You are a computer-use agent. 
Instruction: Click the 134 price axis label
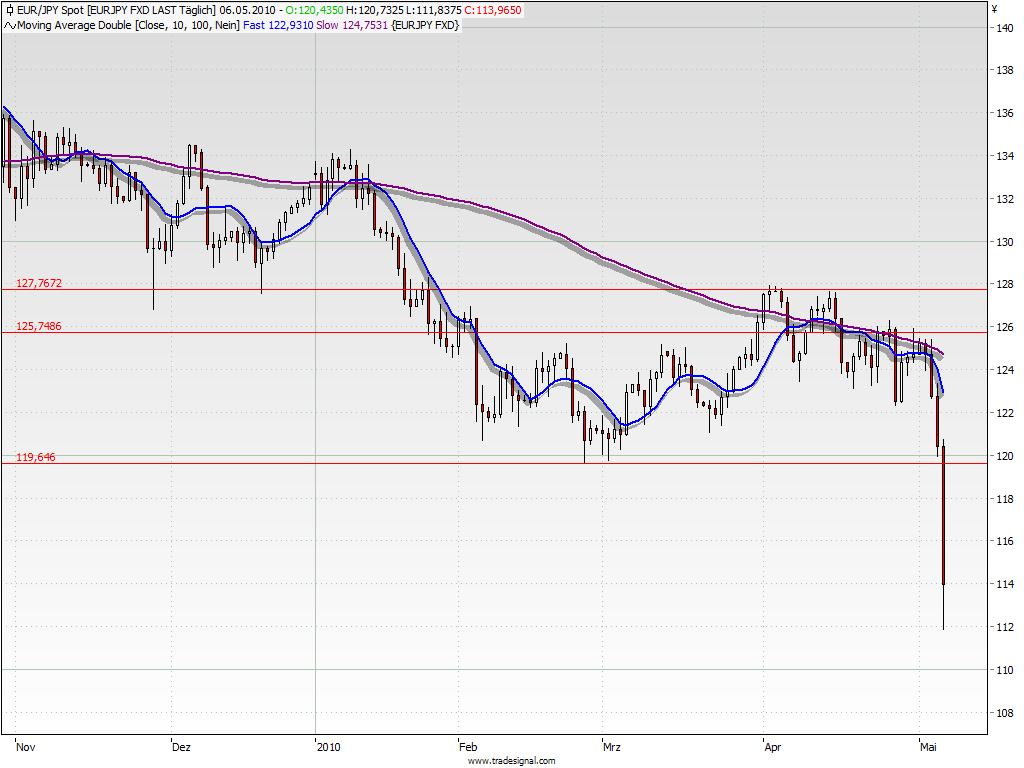[x=1005, y=156]
